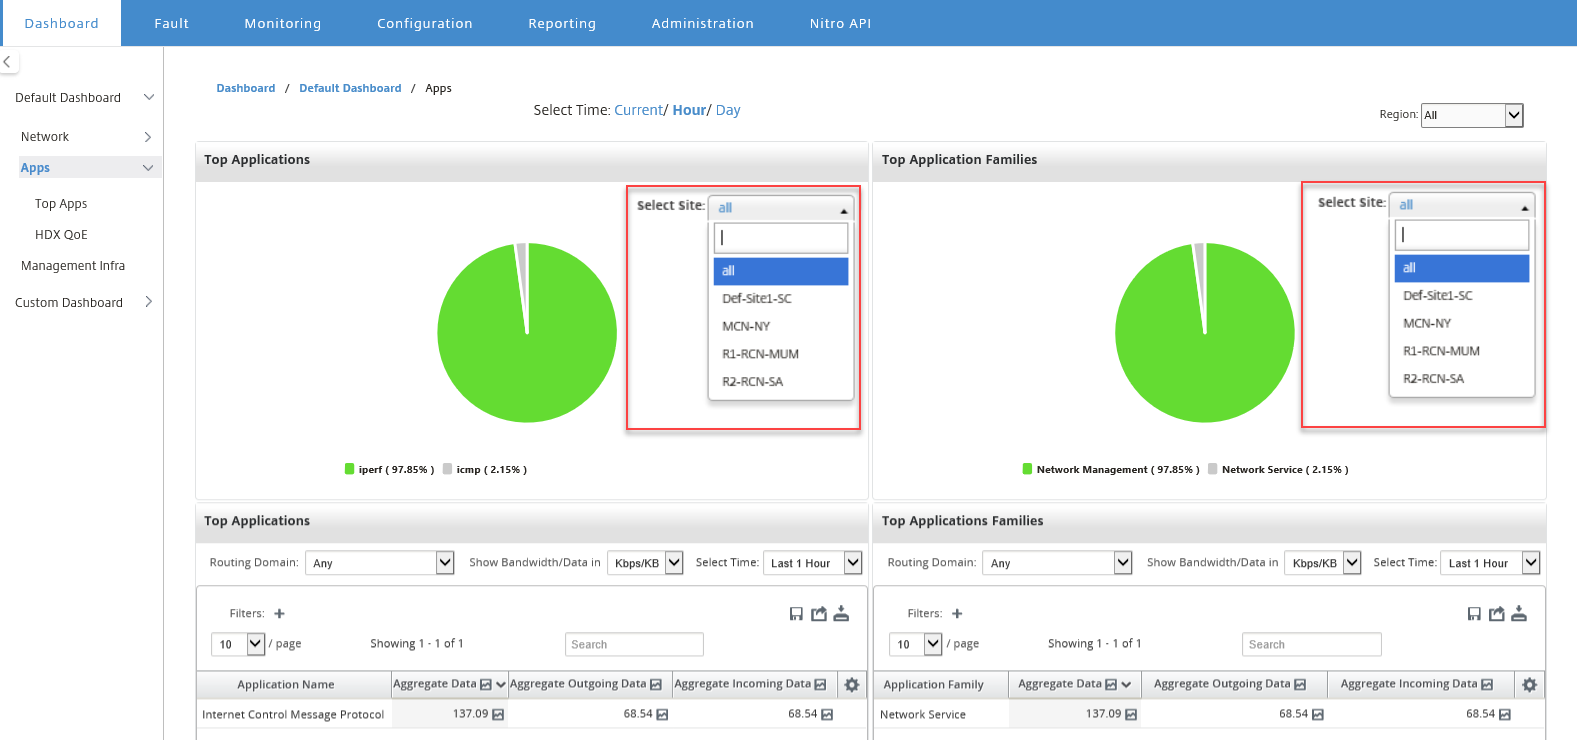Viewport: 1577px width, 740px height.
Task: Click graph icon in Aggregate Data header of Applications table
Action: click(486, 685)
